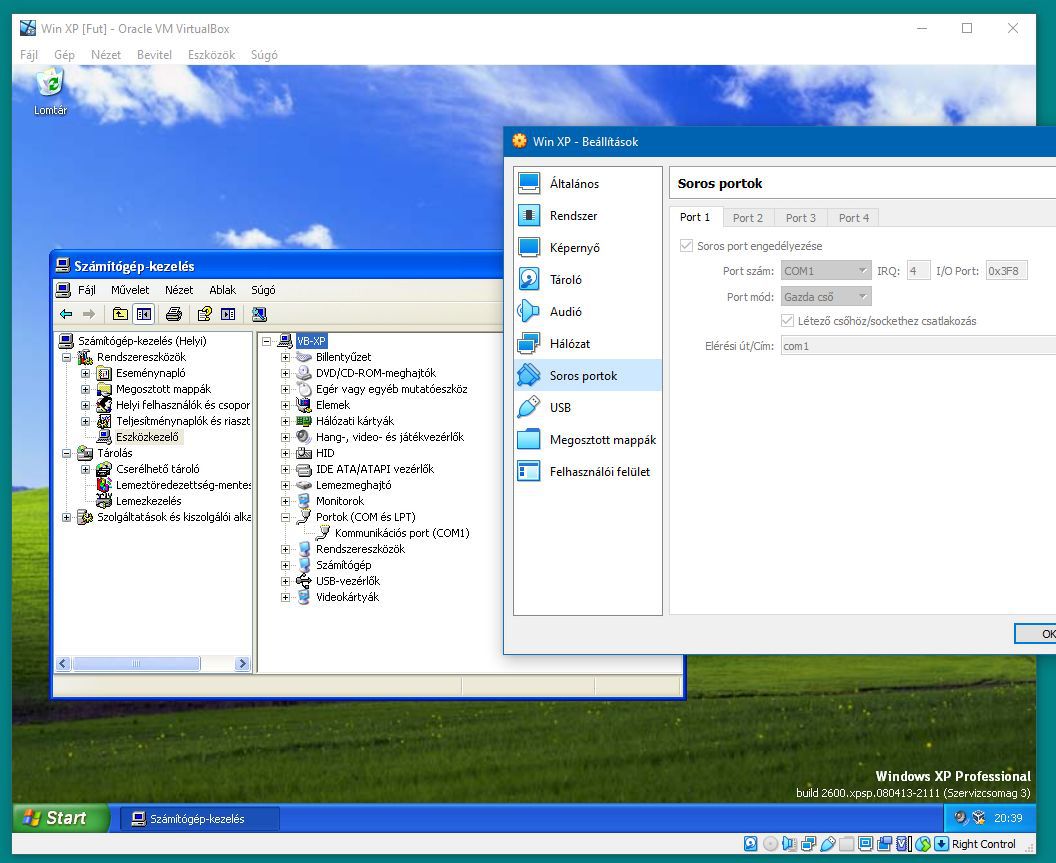Open VirtualBox Eszközök menu
The width and height of the screenshot is (1056, 863).
[x=211, y=55]
